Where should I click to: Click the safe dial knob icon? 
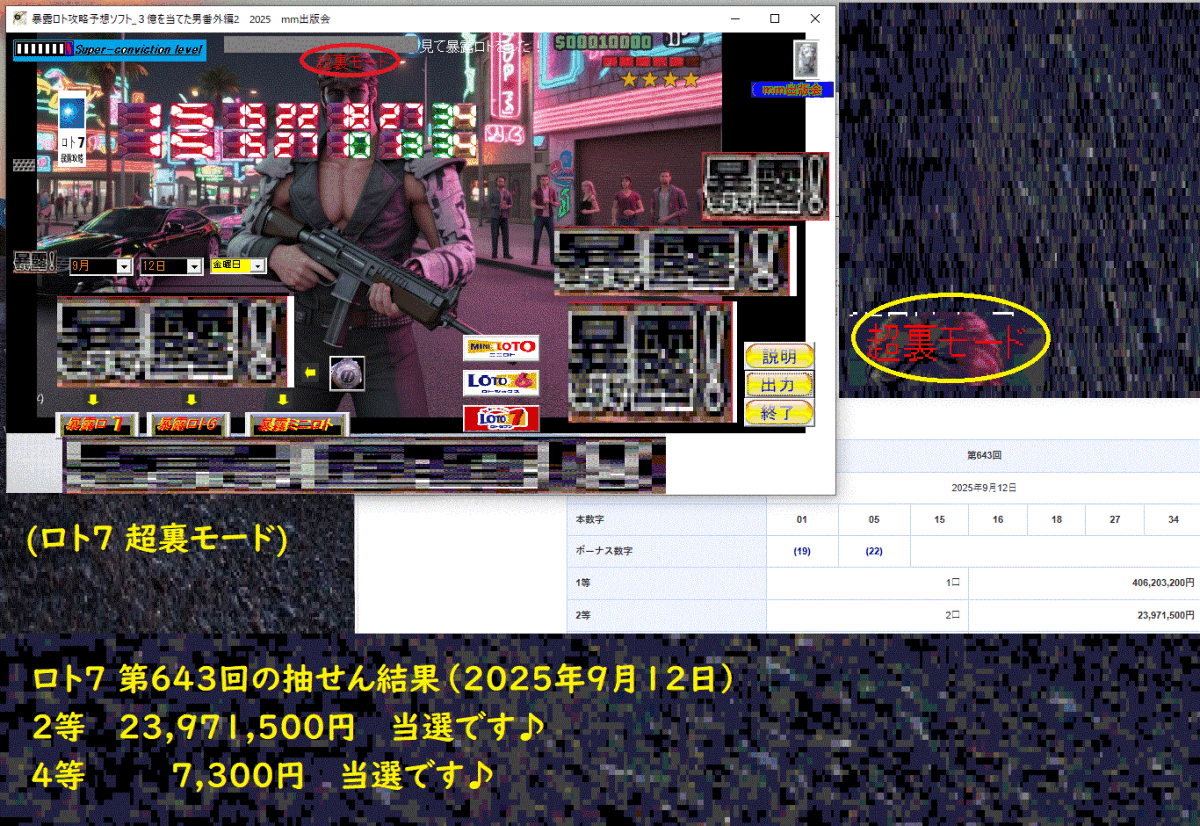click(x=346, y=373)
